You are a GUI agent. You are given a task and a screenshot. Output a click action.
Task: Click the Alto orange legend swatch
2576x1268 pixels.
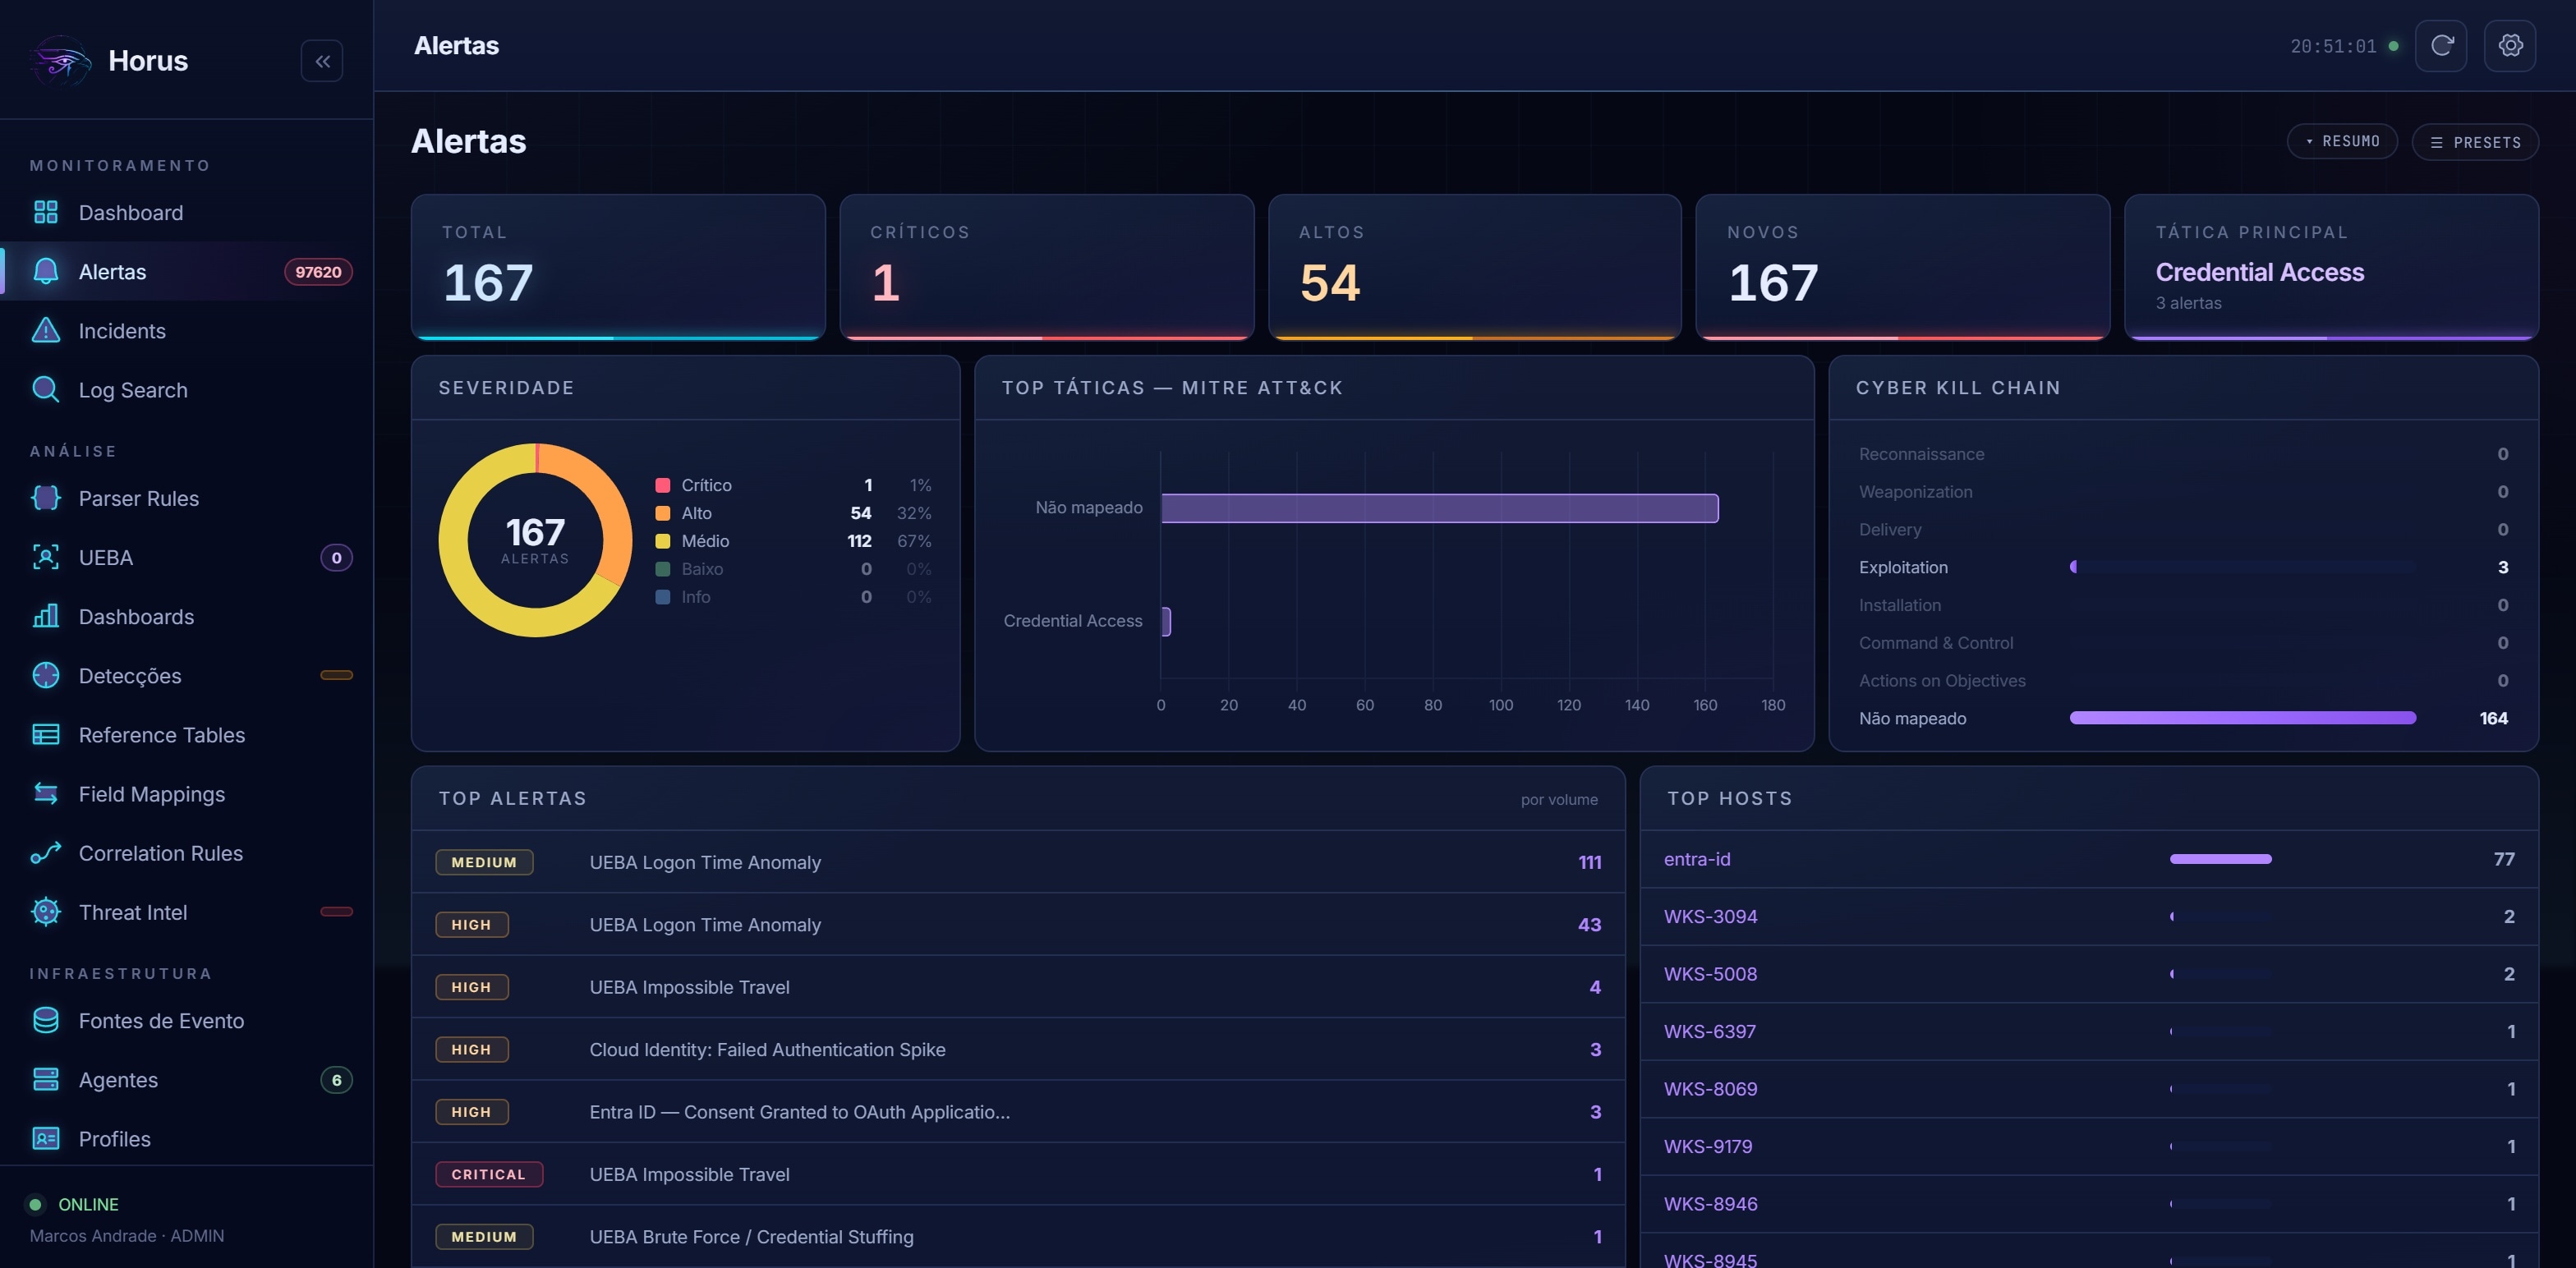[x=662, y=513]
